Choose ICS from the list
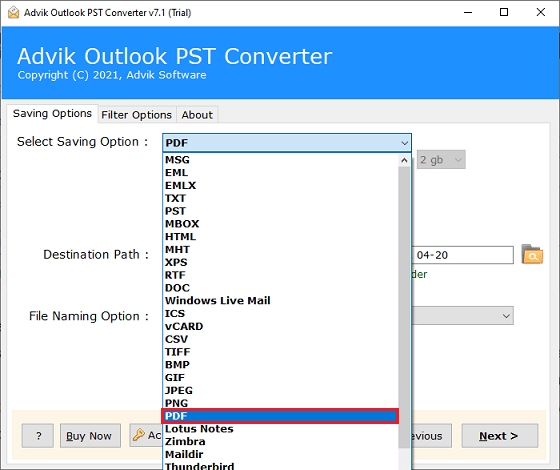The image size is (560, 470). (x=280, y=314)
